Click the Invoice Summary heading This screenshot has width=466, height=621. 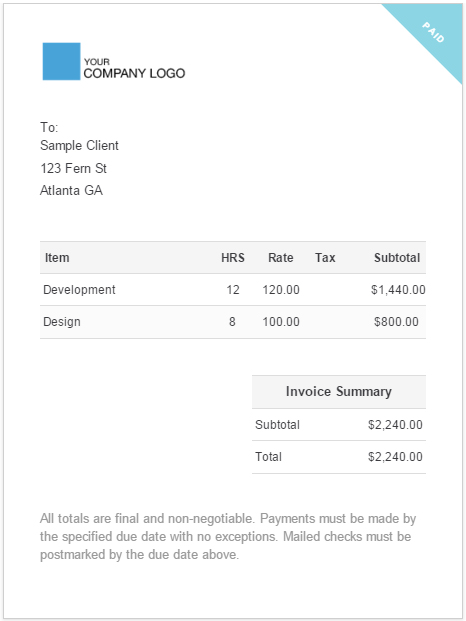[339, 391]
